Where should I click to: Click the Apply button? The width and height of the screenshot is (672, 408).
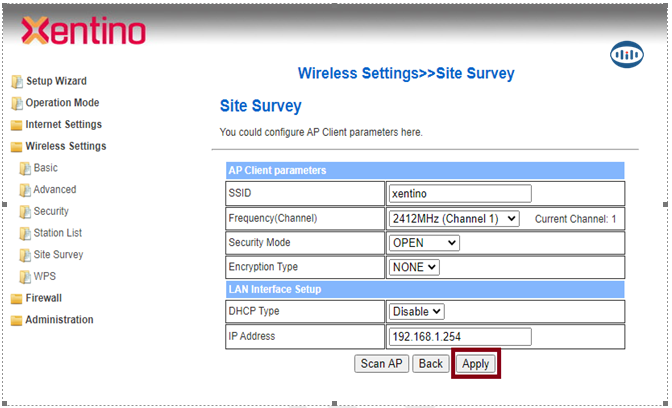coord(475,364)
